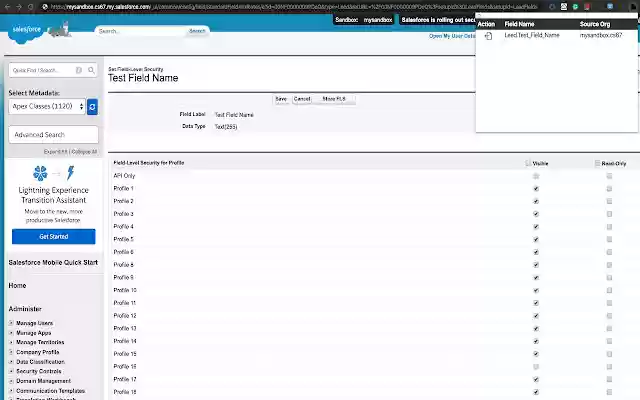Click the Collapse All link
Viewport: 640px width, 400px height.
pos(84,152)
